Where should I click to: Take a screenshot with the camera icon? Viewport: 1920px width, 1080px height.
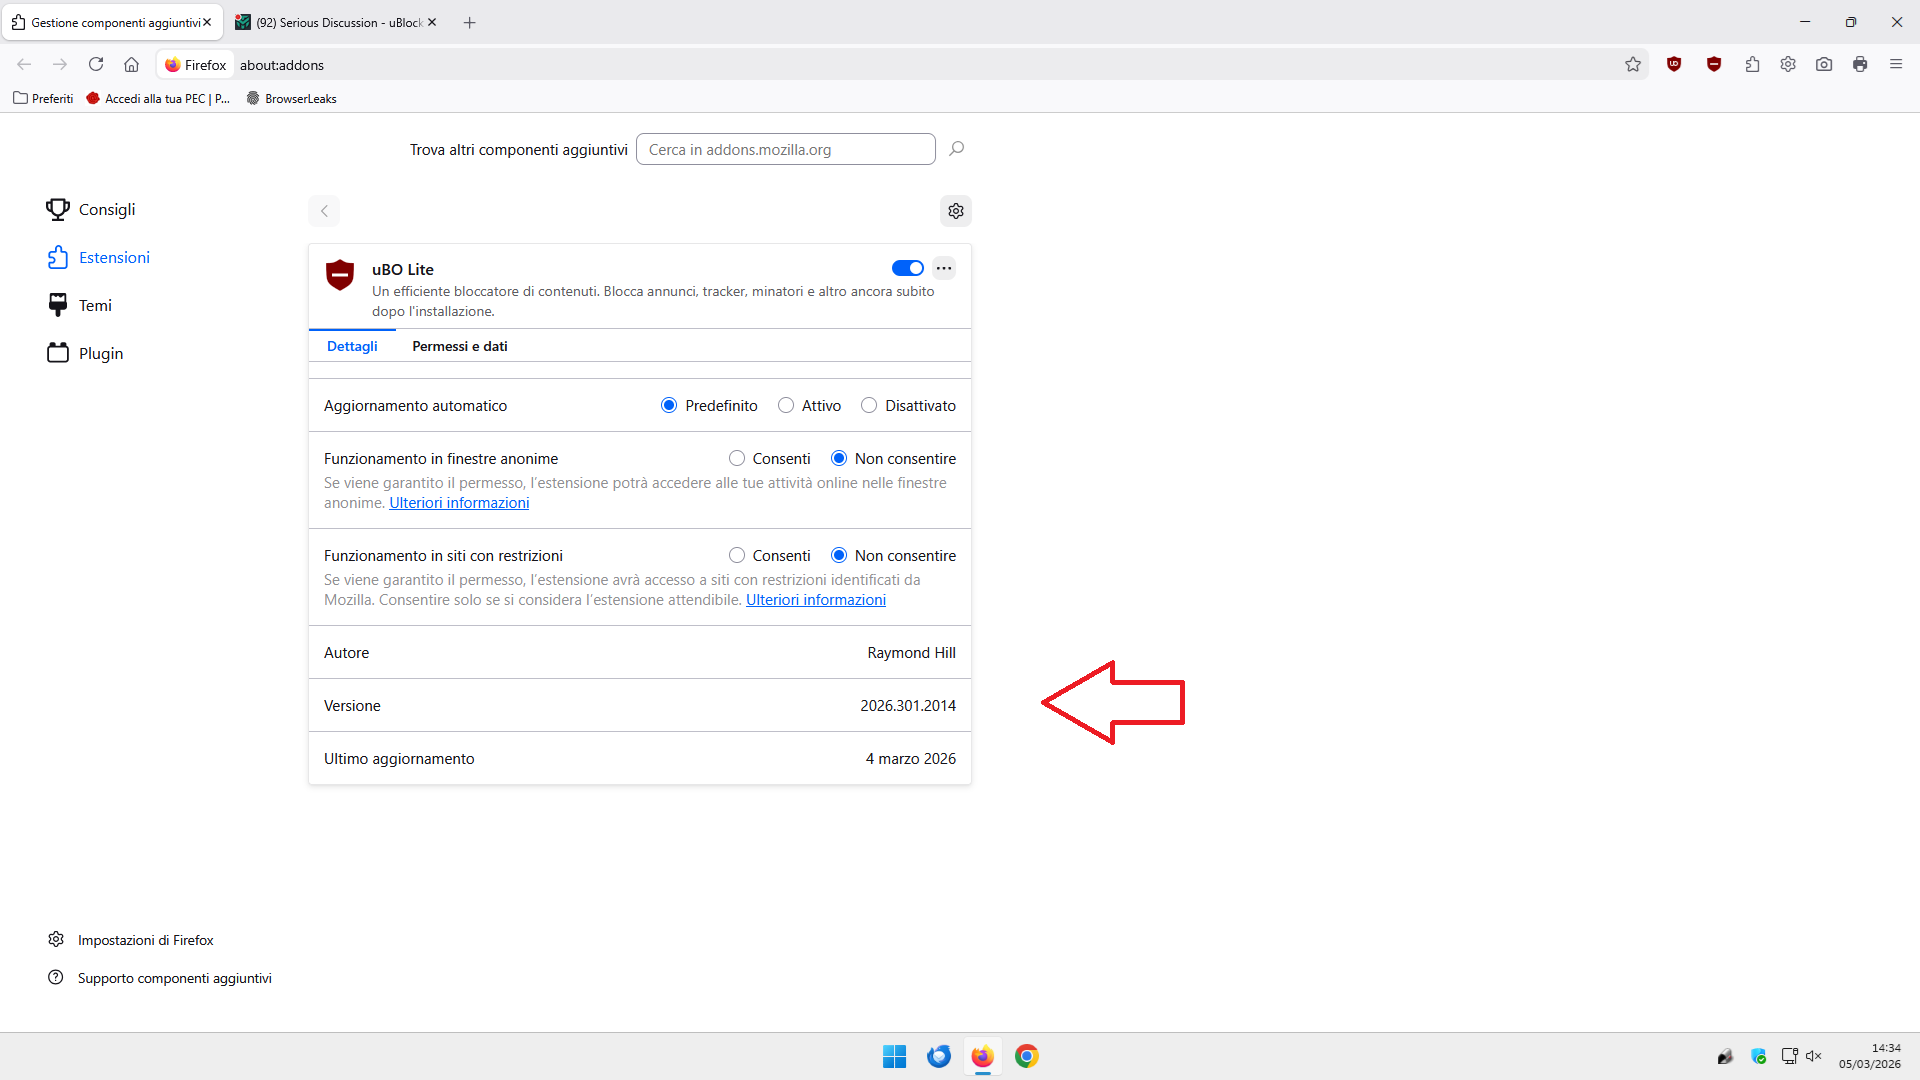pyautogui.click(x=1824, y=64)
